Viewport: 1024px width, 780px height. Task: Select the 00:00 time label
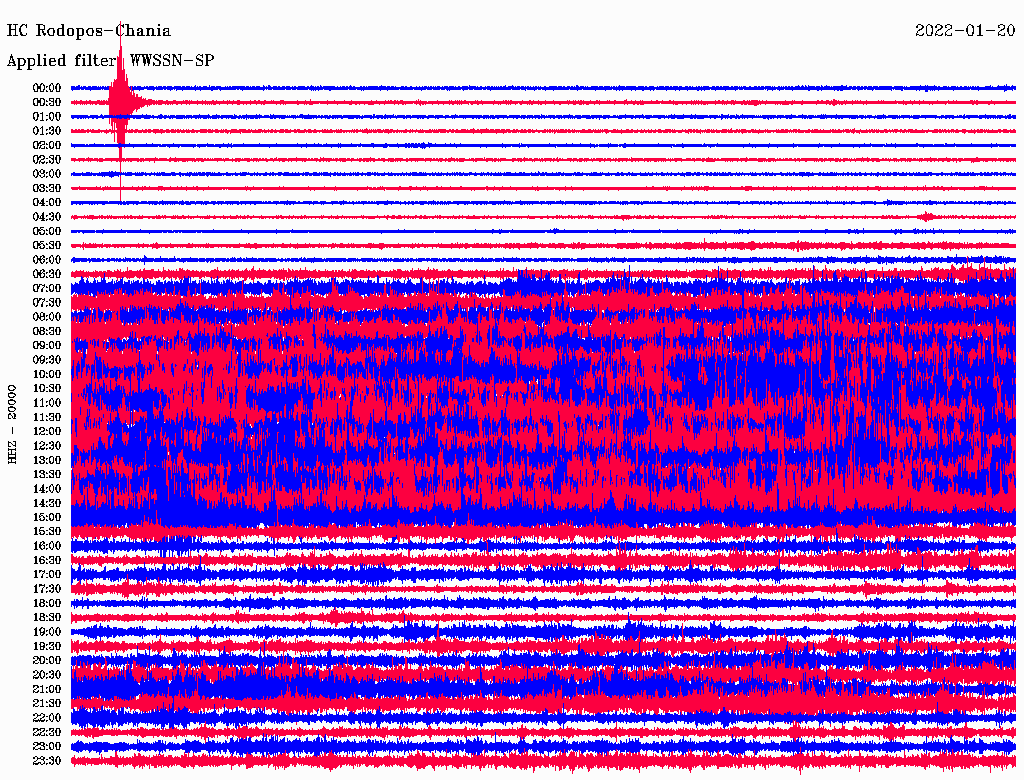click(x=47, y=88)
